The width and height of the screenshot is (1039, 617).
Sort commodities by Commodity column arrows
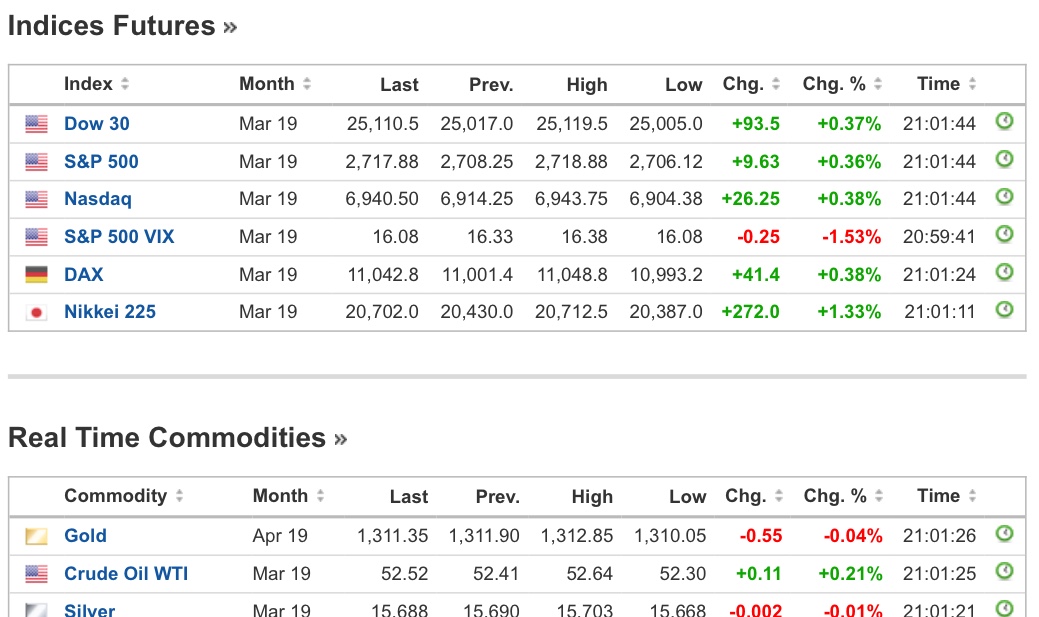click(x=179, y=497)
